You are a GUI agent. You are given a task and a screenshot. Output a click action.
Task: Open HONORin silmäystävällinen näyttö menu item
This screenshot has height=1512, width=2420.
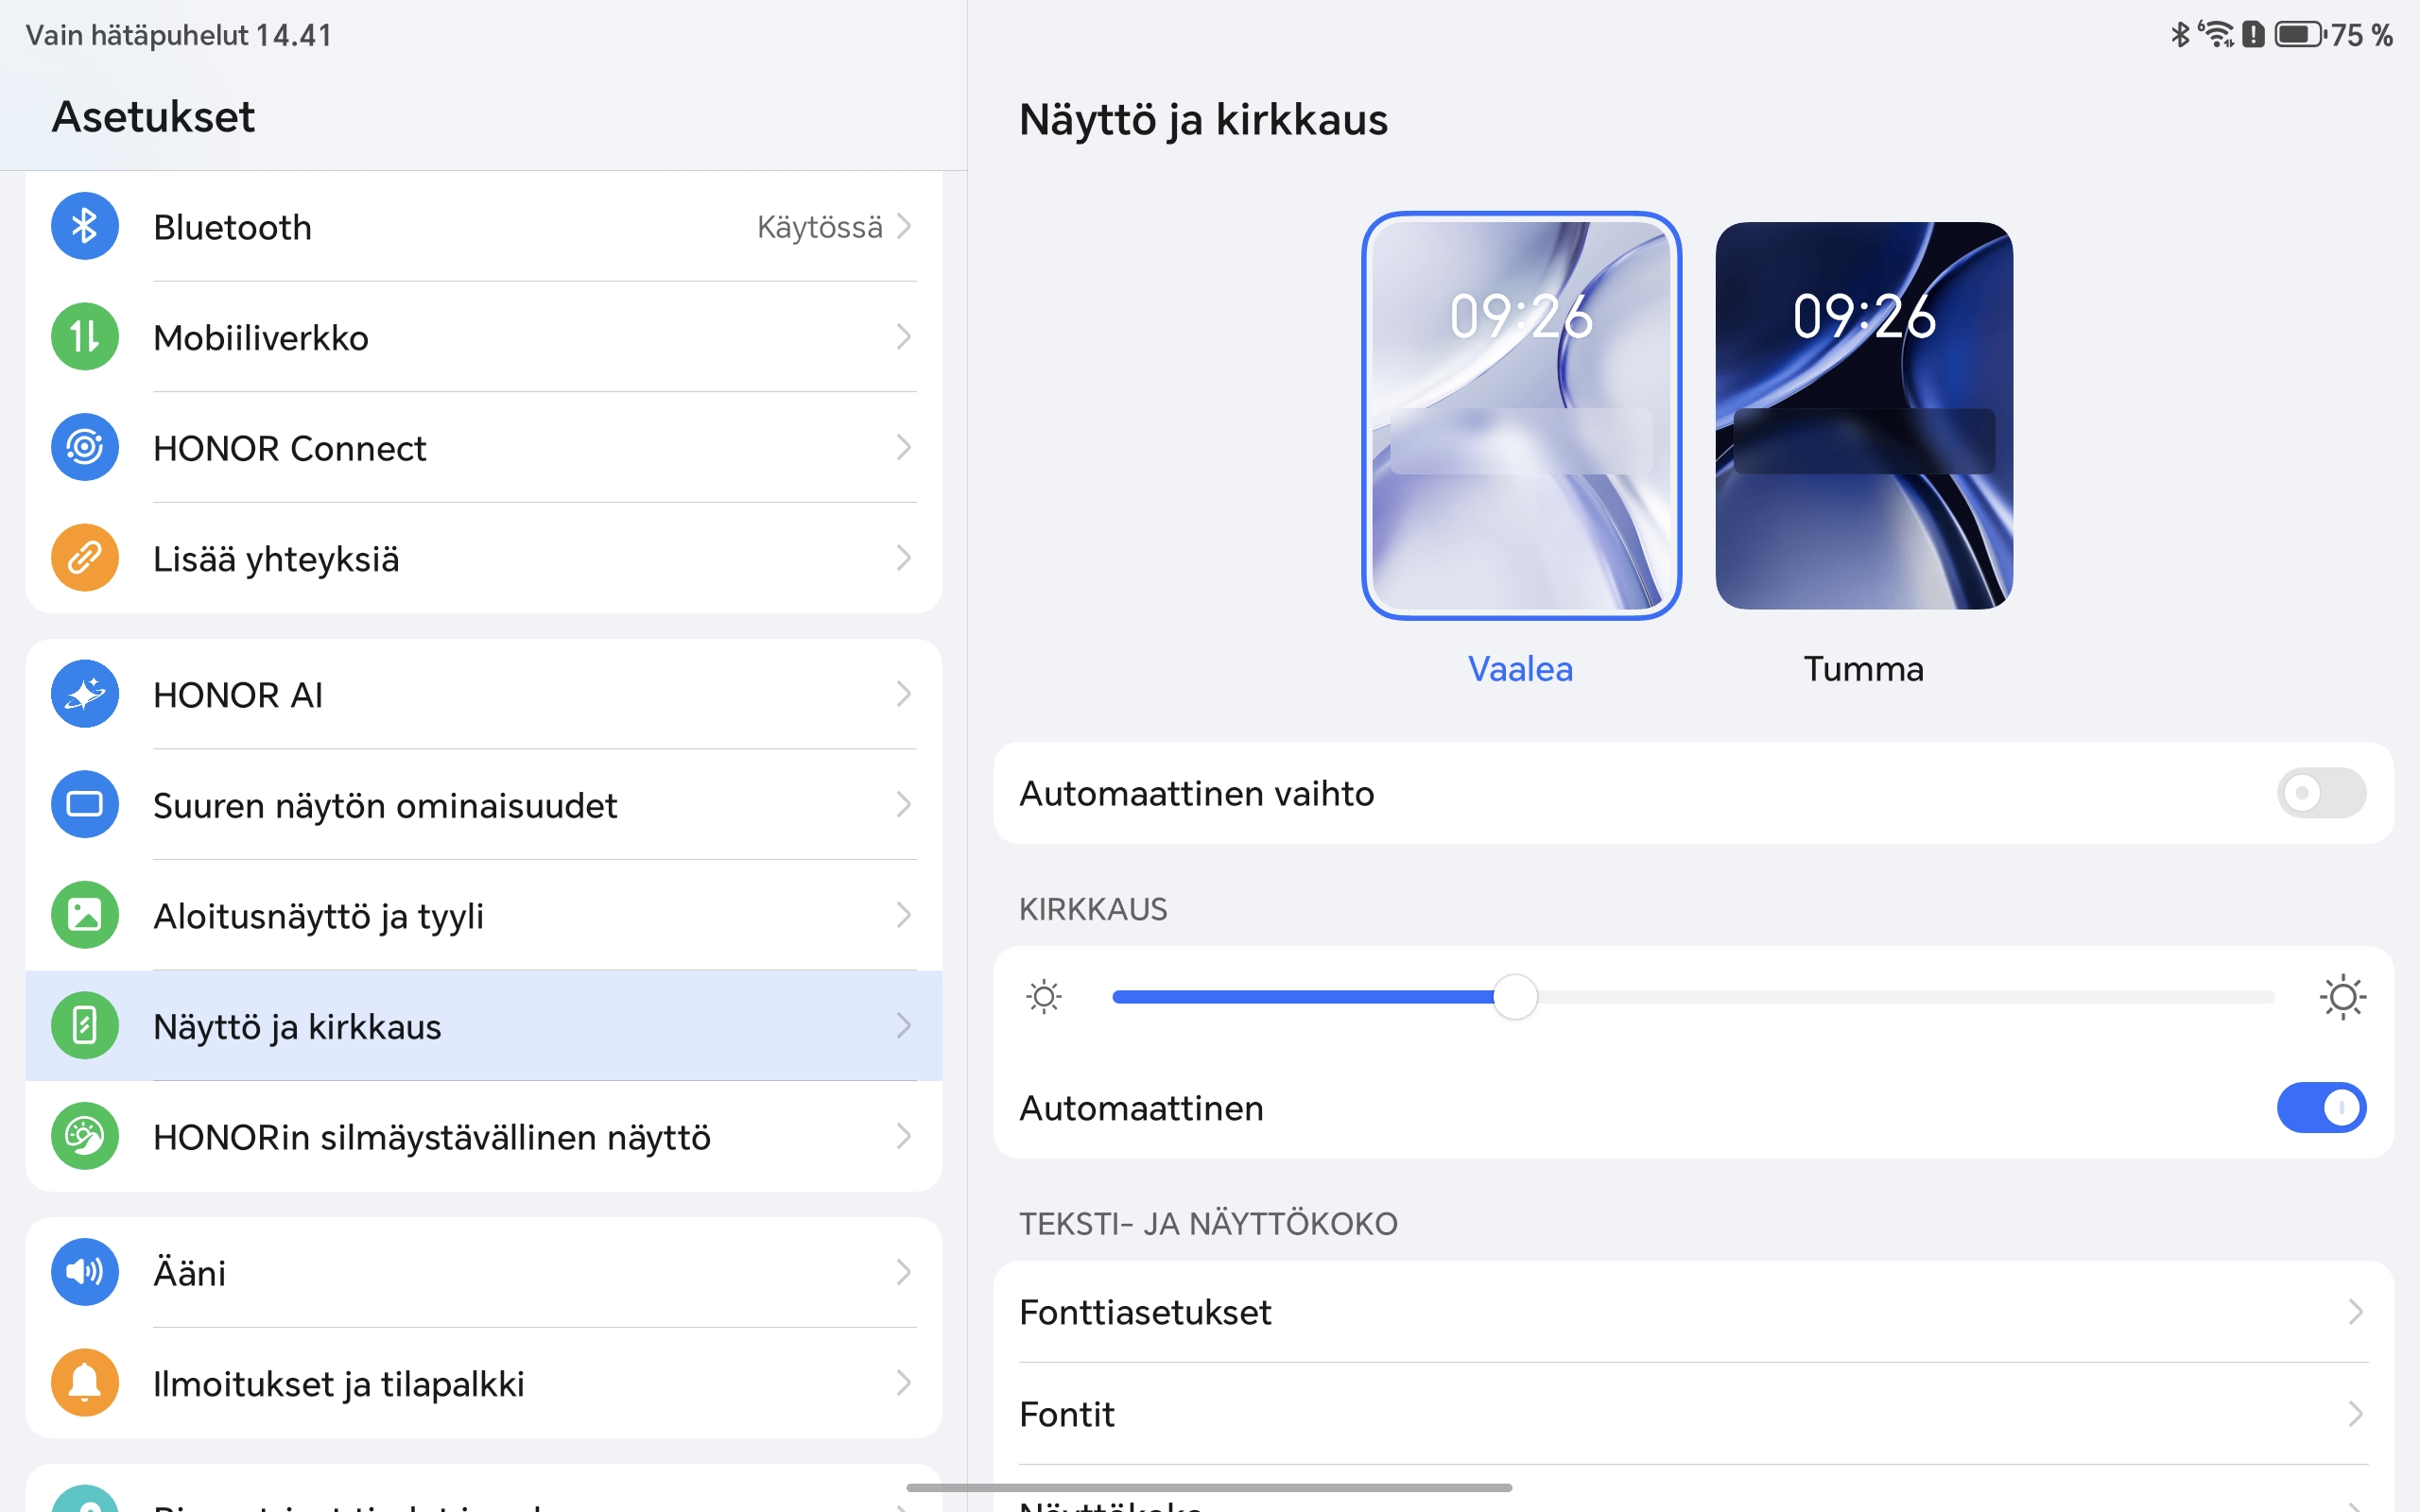(431, 1137)
